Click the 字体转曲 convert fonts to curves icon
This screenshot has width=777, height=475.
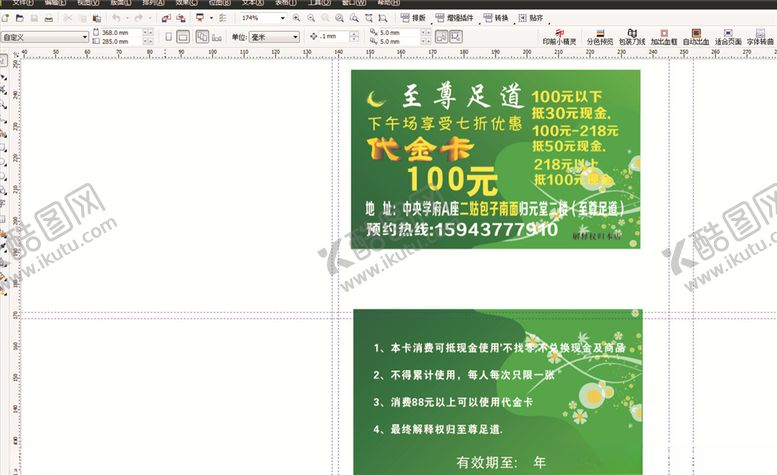pyautogui.click(x=760, y=37)
